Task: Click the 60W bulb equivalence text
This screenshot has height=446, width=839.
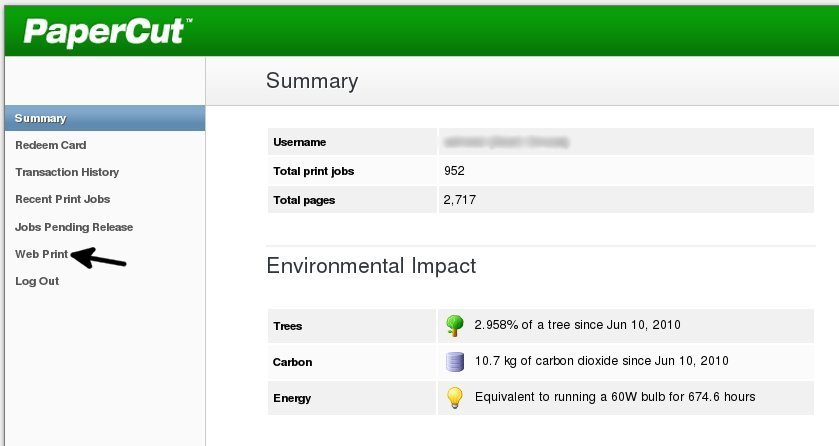Action: (x=615, y=397)
